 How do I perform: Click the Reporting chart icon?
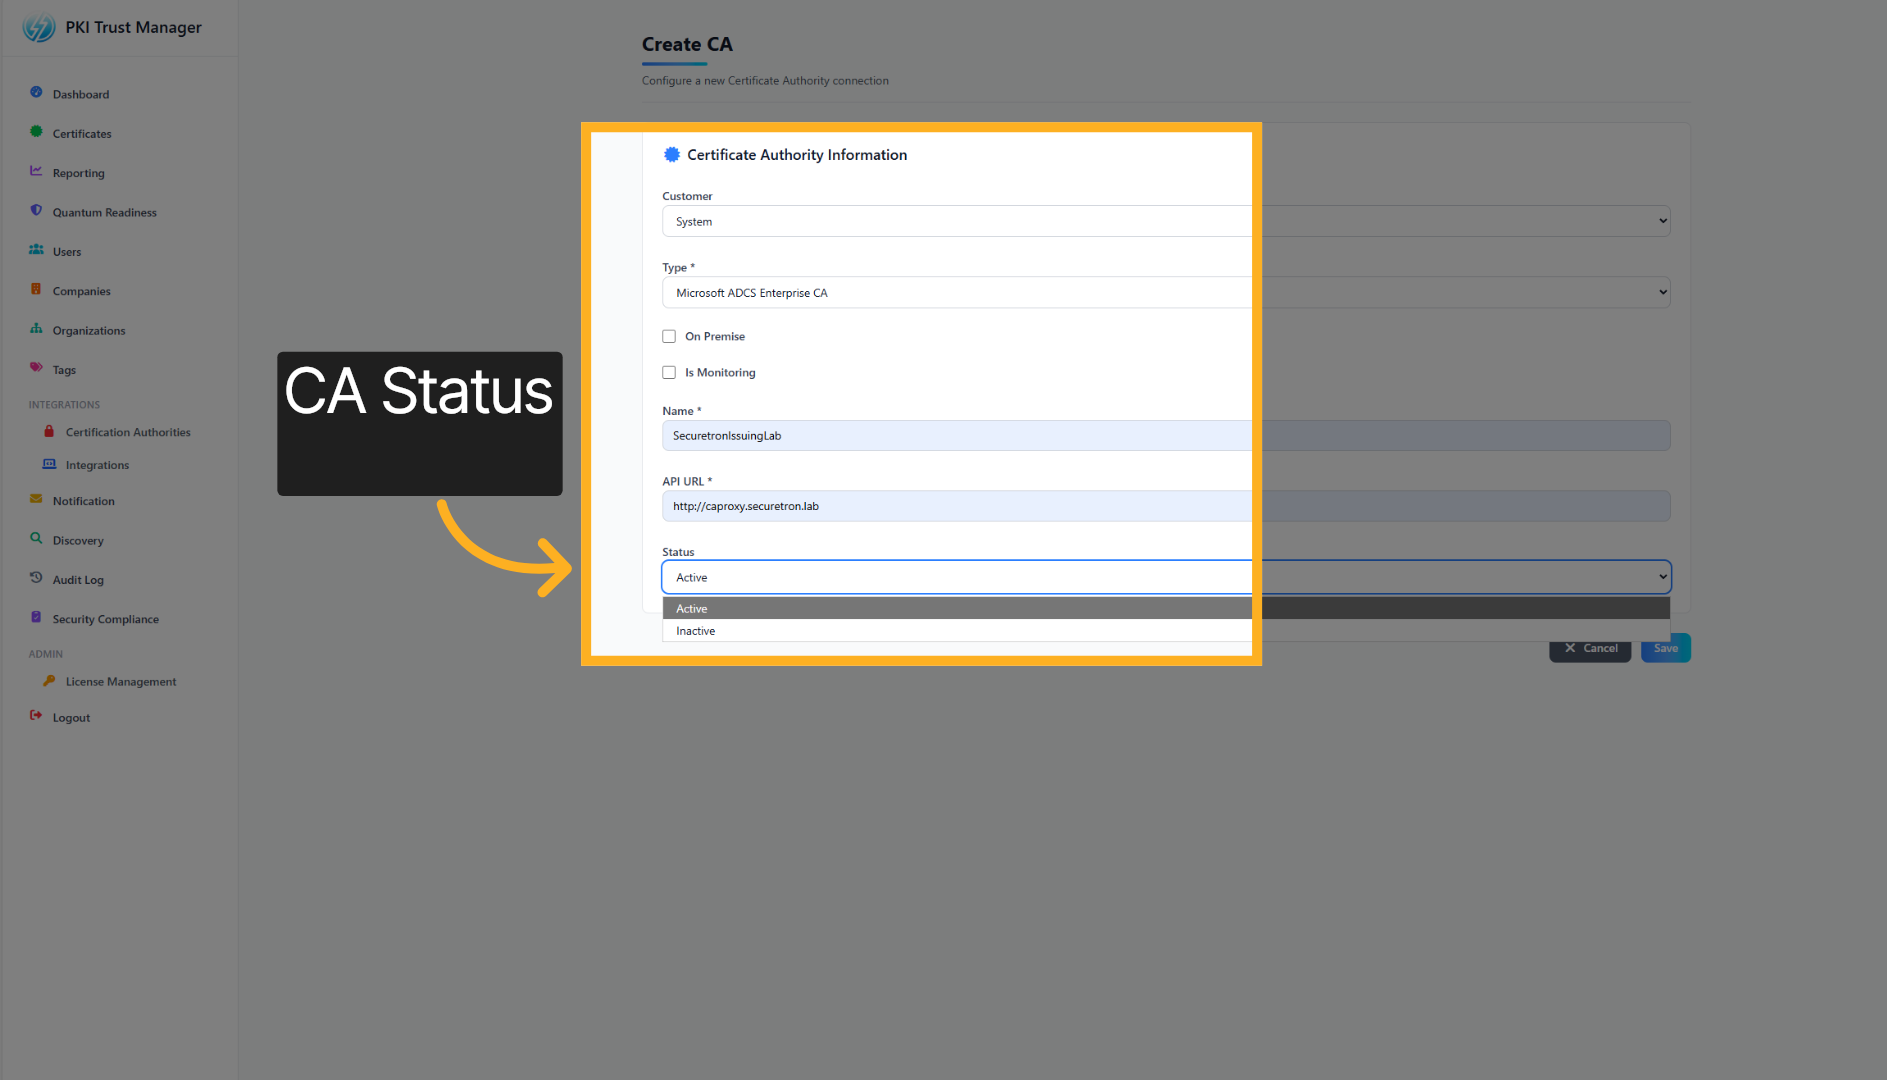[x=36, y=171]
